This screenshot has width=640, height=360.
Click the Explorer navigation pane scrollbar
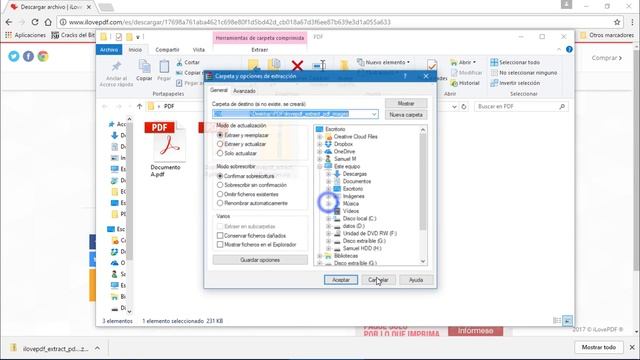tap(129, 215)
